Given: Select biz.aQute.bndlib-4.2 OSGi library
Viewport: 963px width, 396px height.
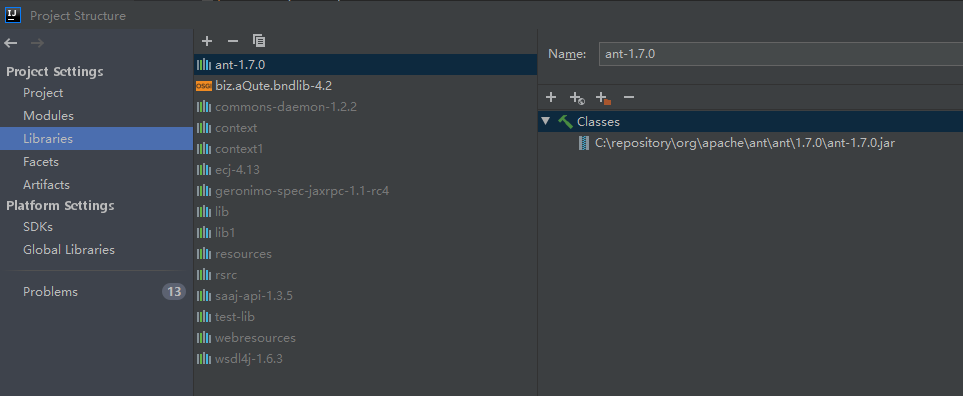Looking at the screenshot, I should [x=365, y=86].
